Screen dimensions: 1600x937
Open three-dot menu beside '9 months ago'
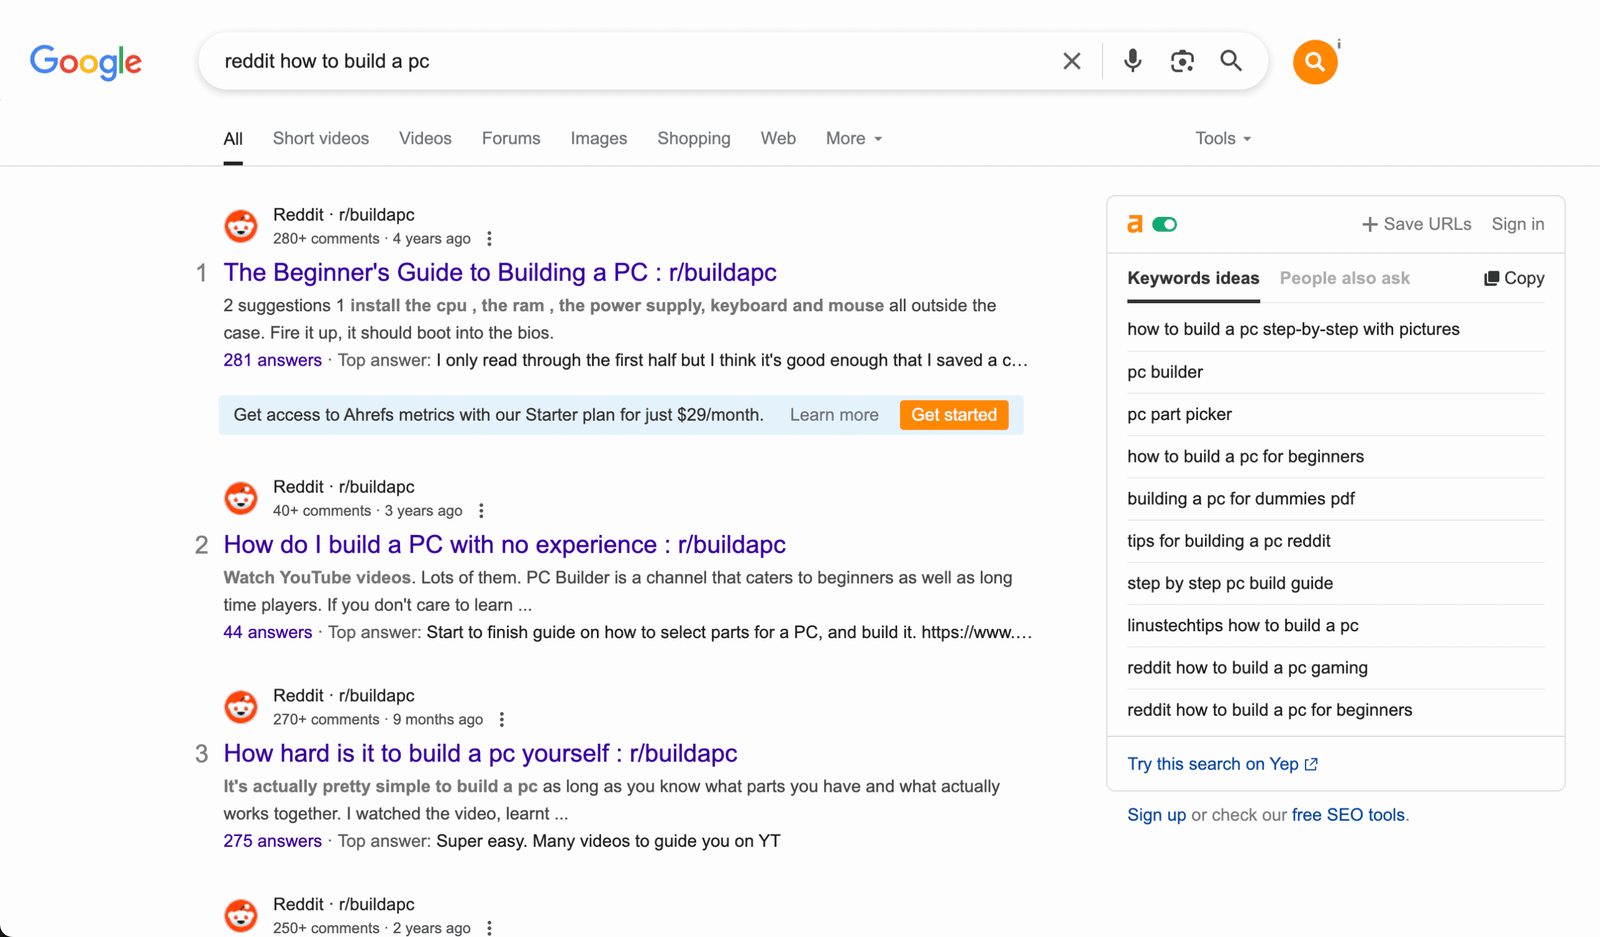(502, 720)
